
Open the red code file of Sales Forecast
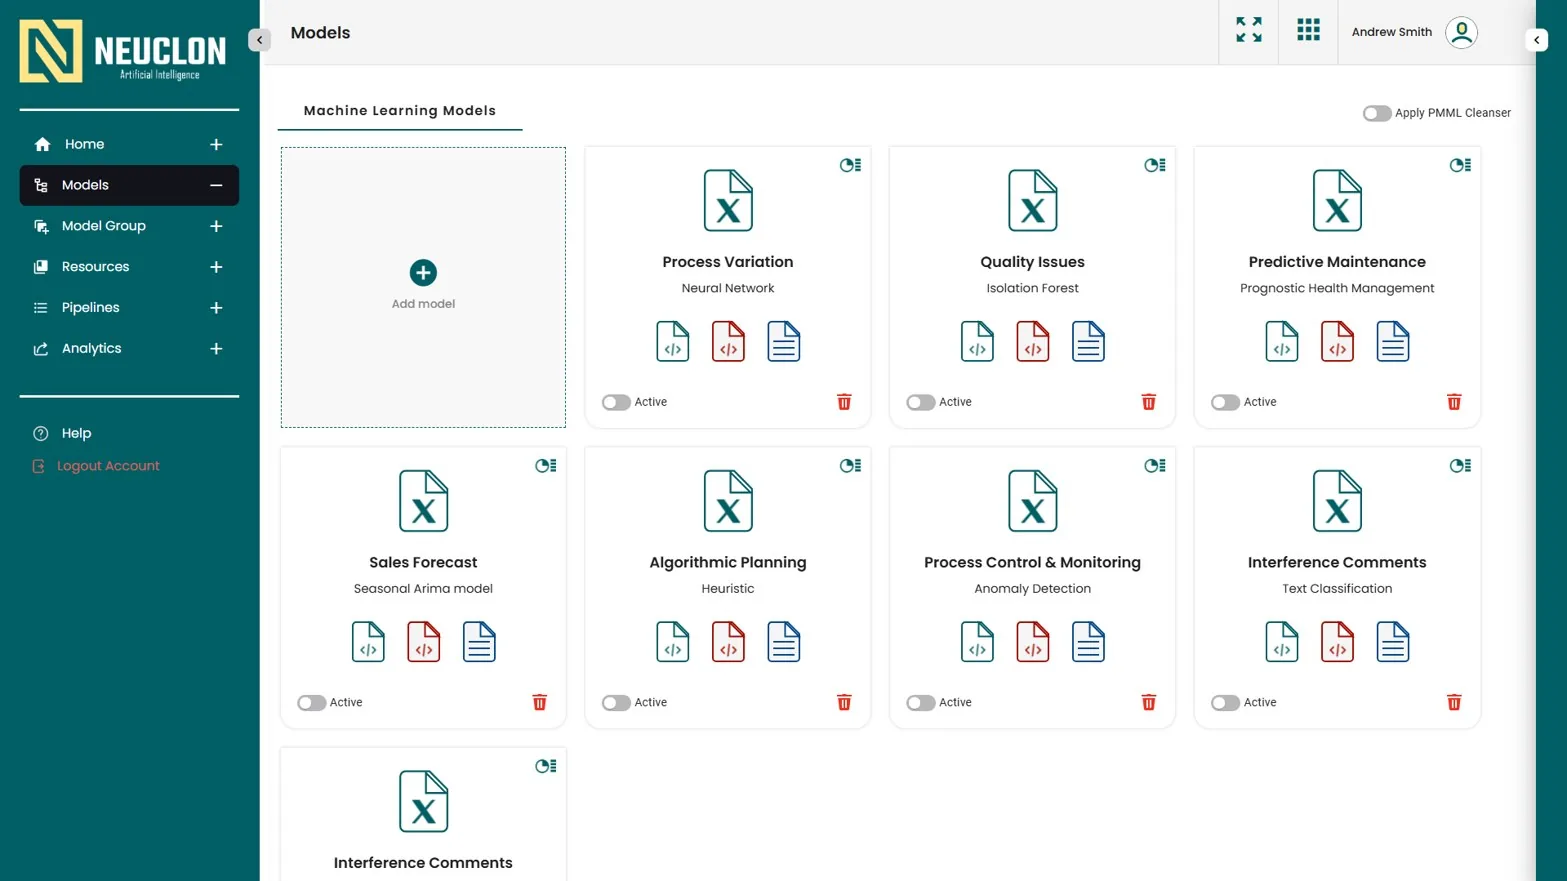423,642
